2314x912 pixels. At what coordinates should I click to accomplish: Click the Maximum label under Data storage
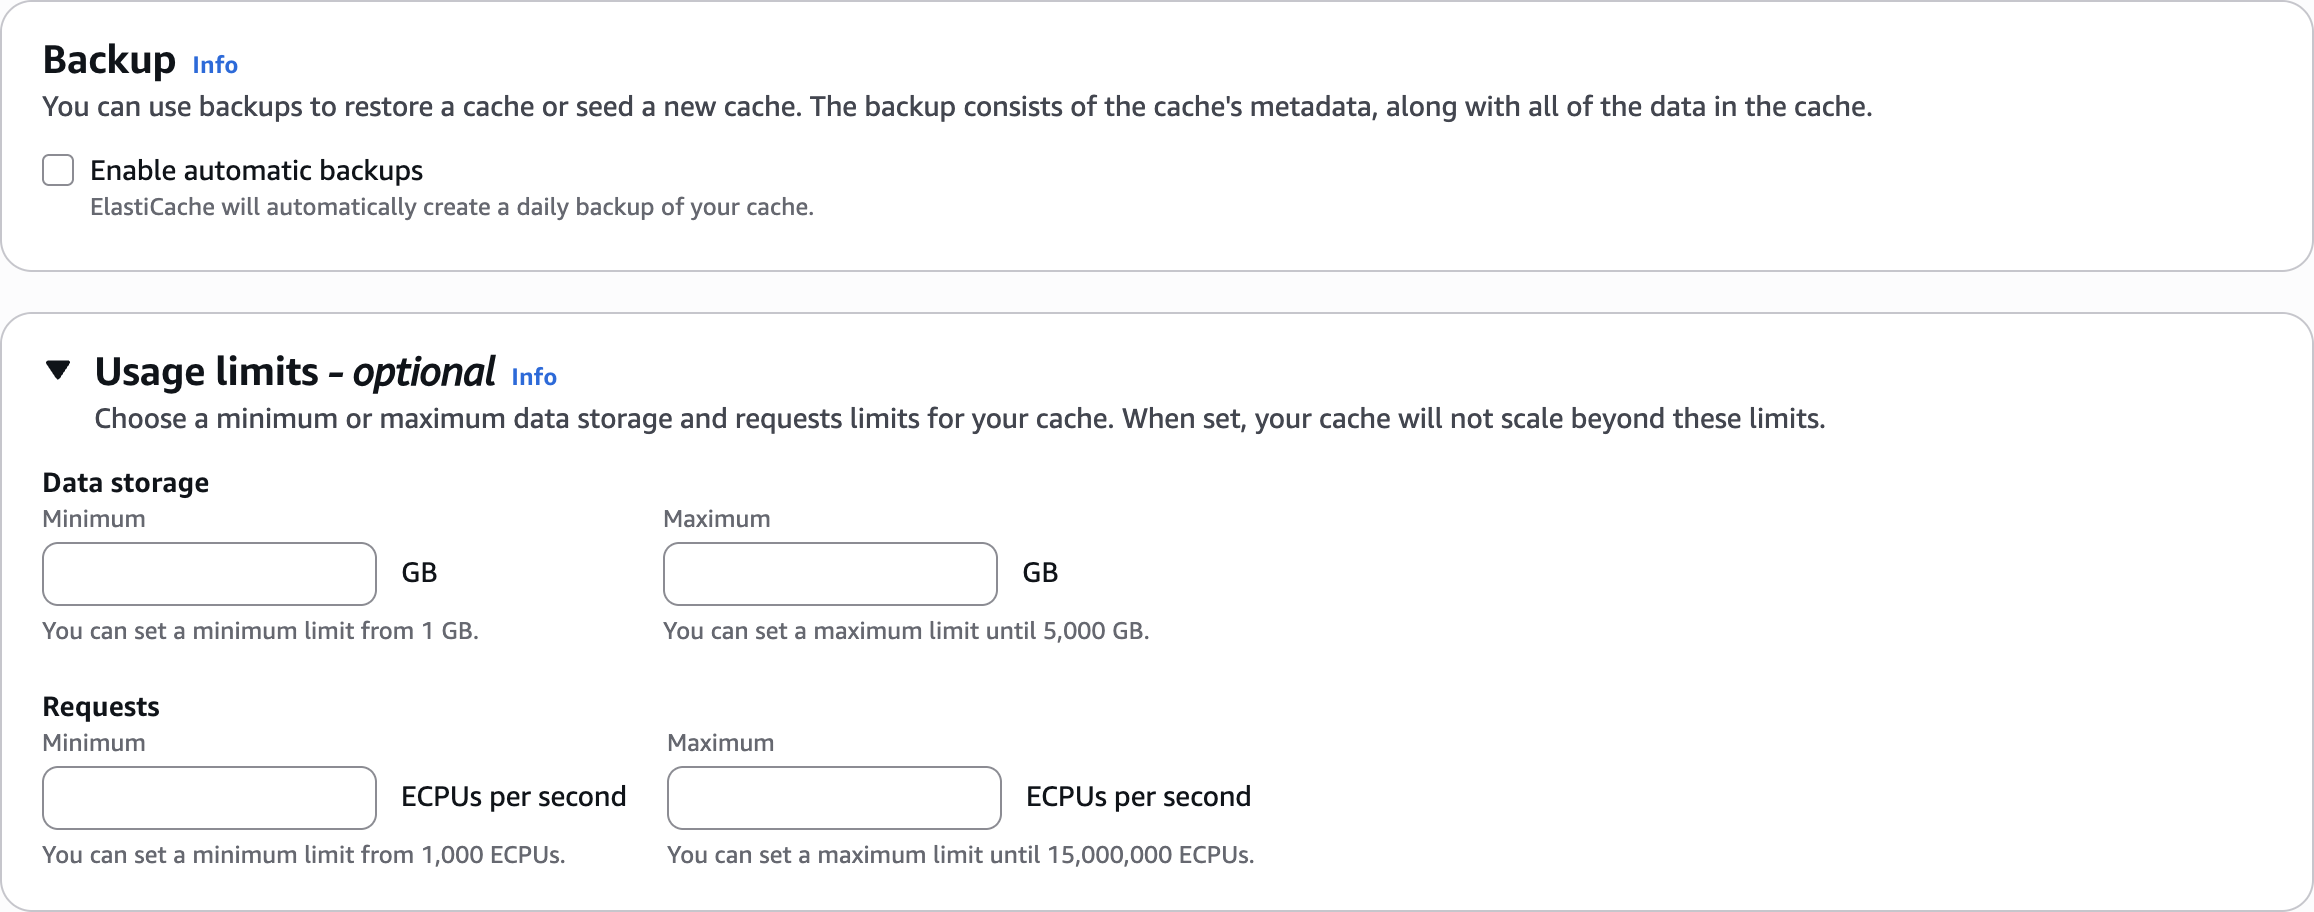(x=717, y=519)
